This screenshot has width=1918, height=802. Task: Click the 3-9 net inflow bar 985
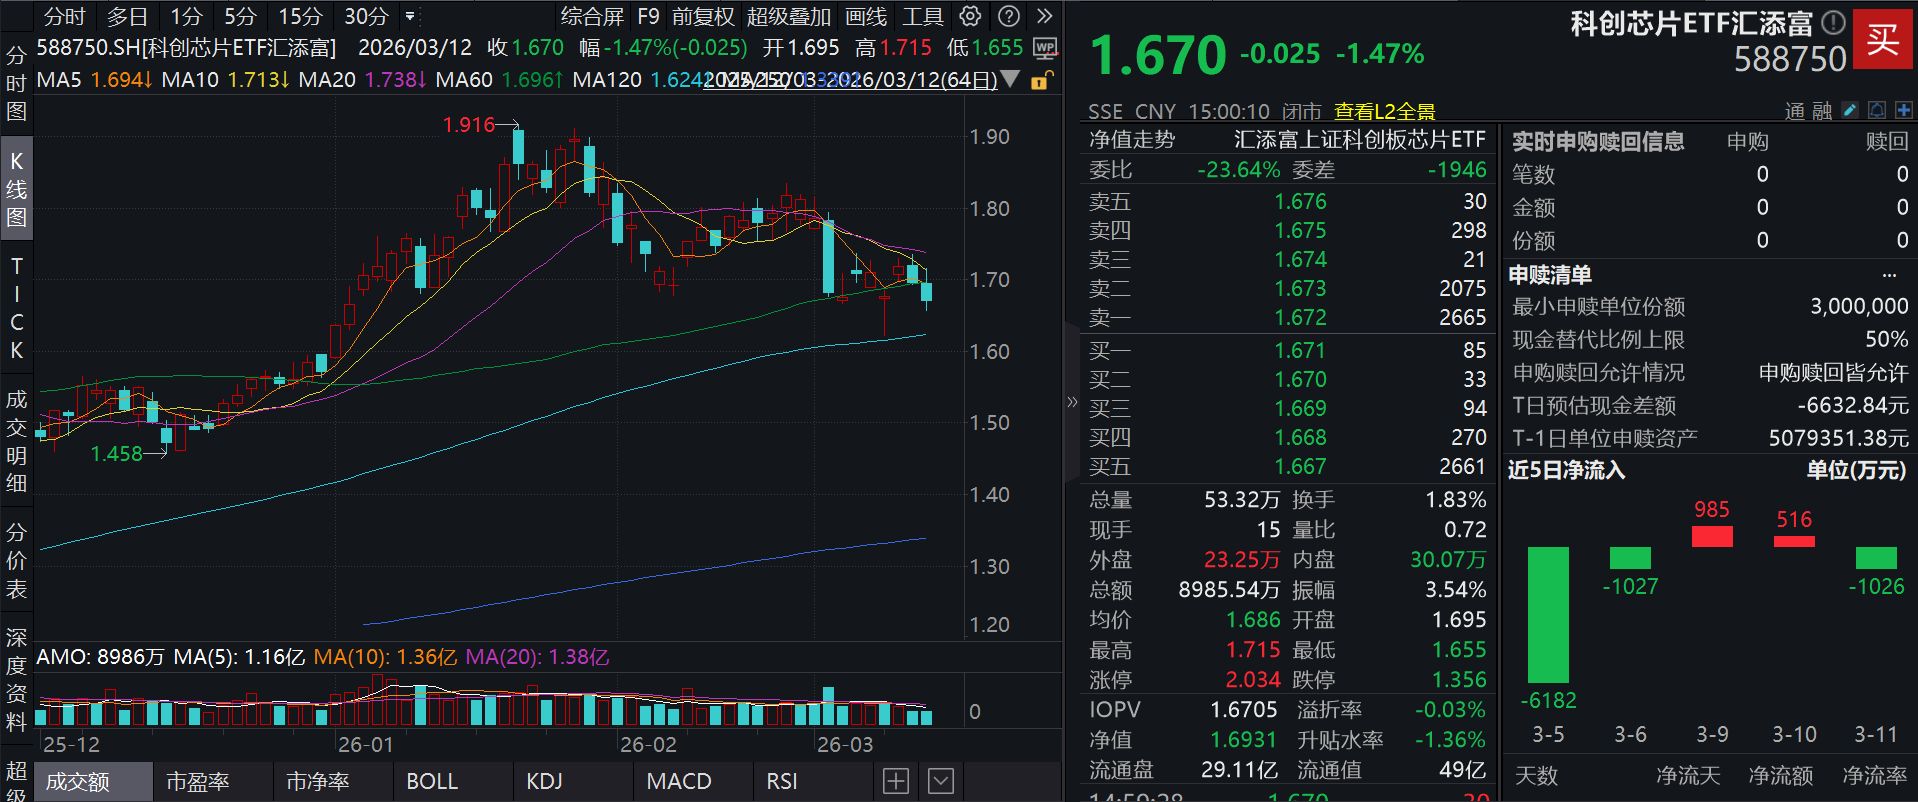[x=1712, y=536]
